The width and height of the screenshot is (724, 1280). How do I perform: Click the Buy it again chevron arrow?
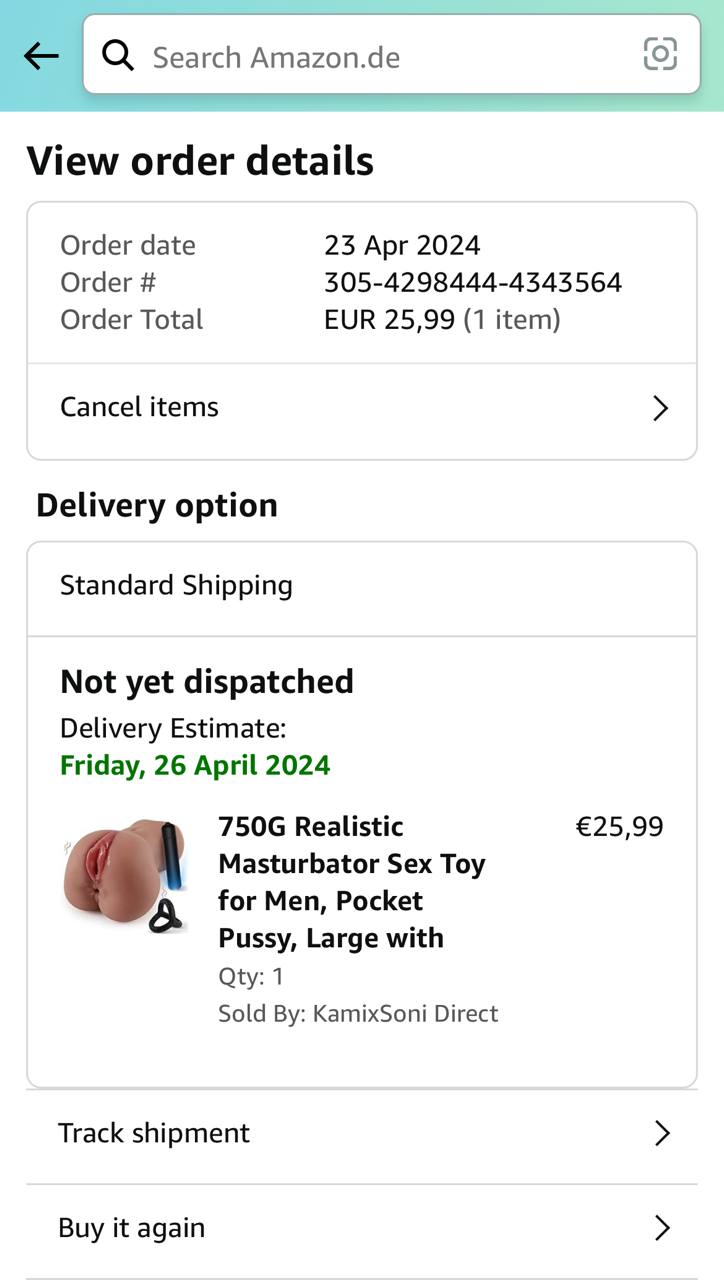click(x=661, y=1228)
